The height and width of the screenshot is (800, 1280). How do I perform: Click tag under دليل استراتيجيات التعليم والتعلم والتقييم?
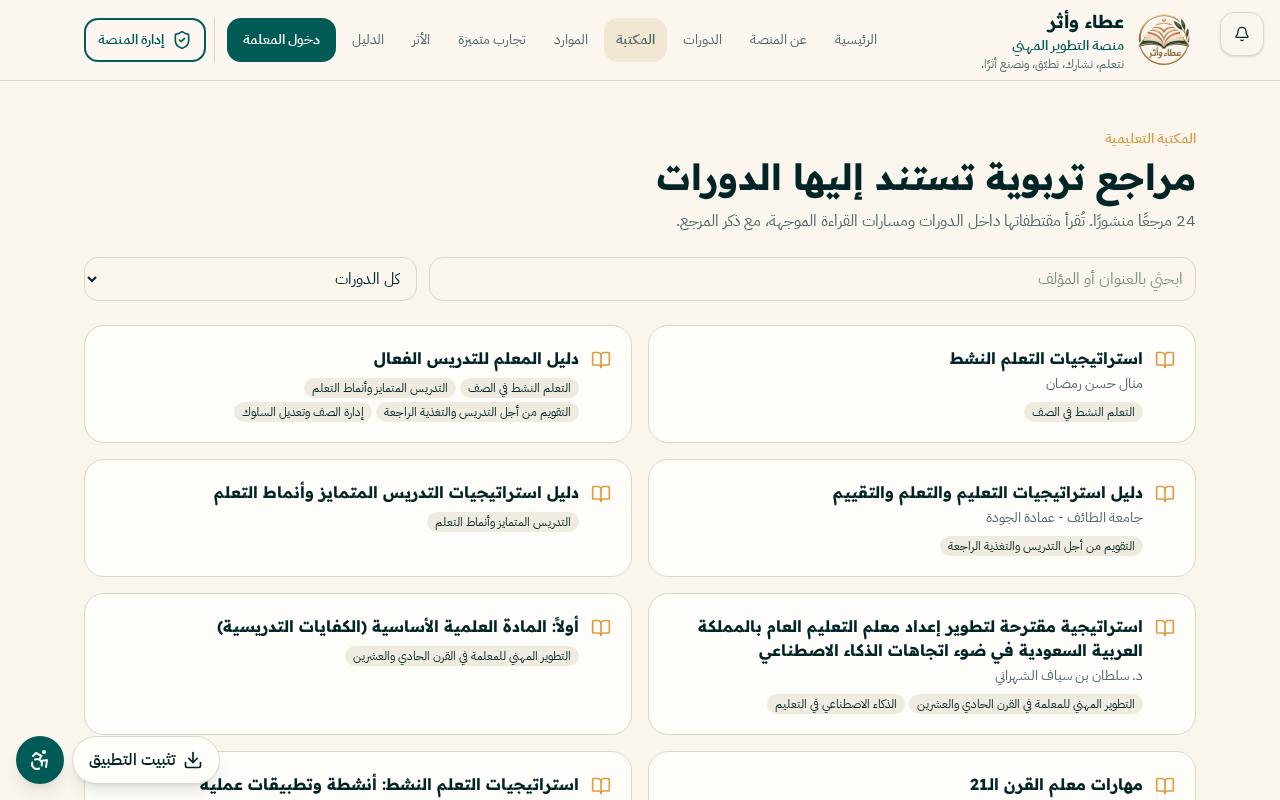coord(1041,546)
